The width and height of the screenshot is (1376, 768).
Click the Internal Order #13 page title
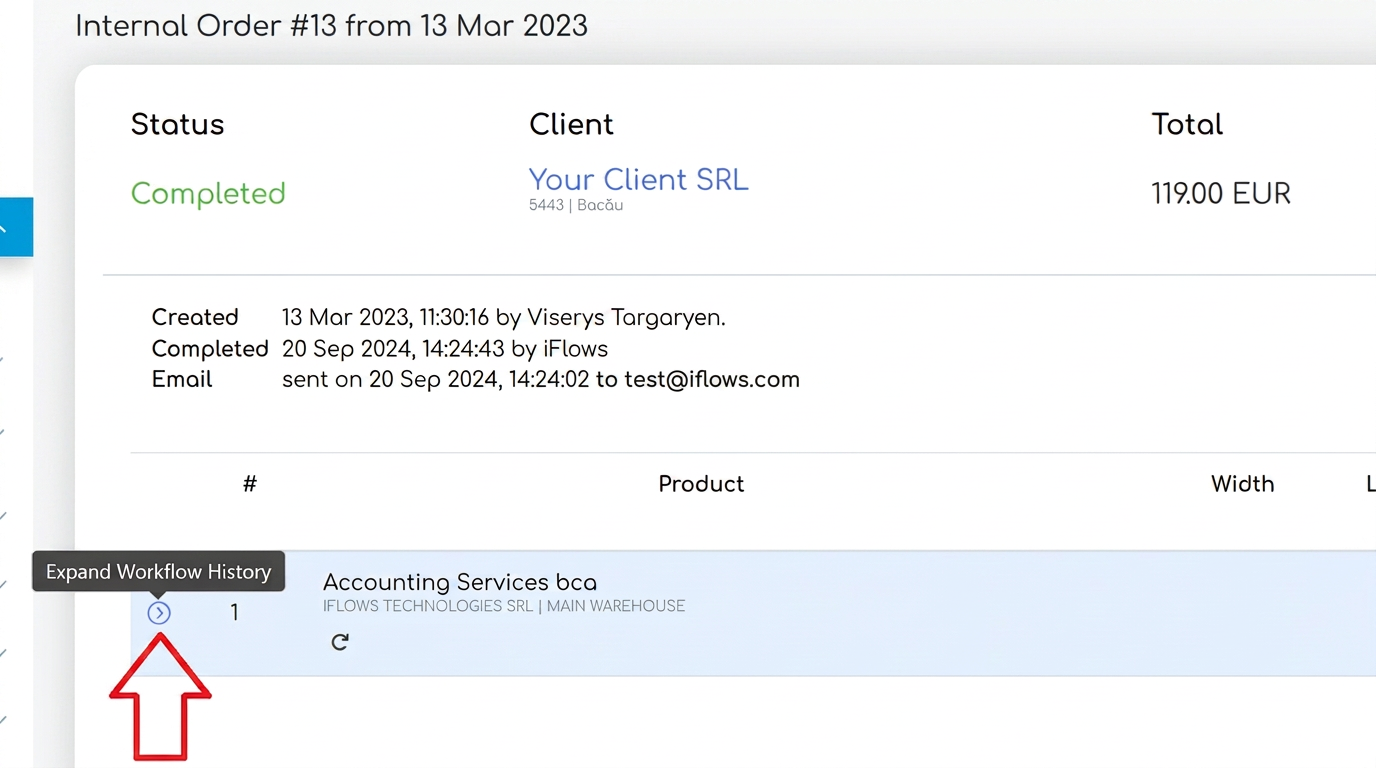click(x=332, y=25)
